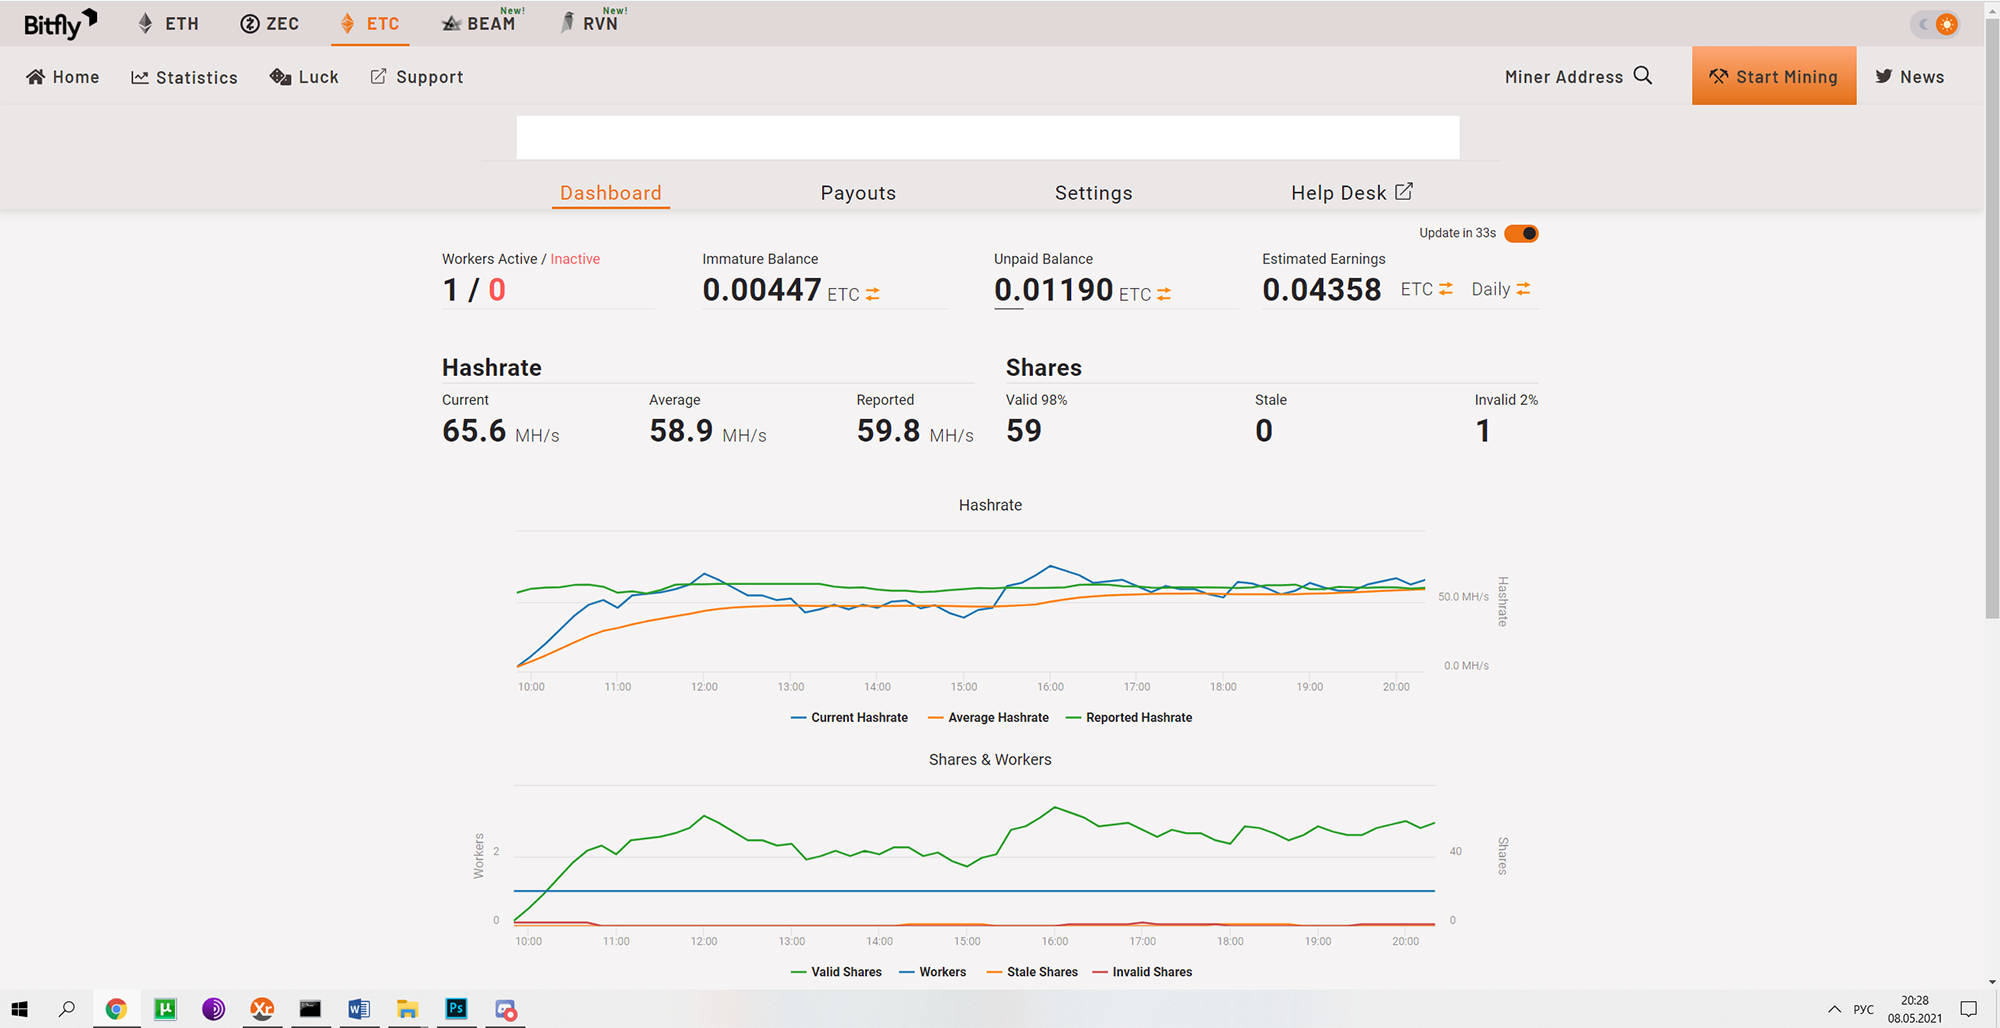This screenshot has height=1028, width=2000.
Task: Open the ETH pool via Ethereum icon
Action: tap(146, 23)
